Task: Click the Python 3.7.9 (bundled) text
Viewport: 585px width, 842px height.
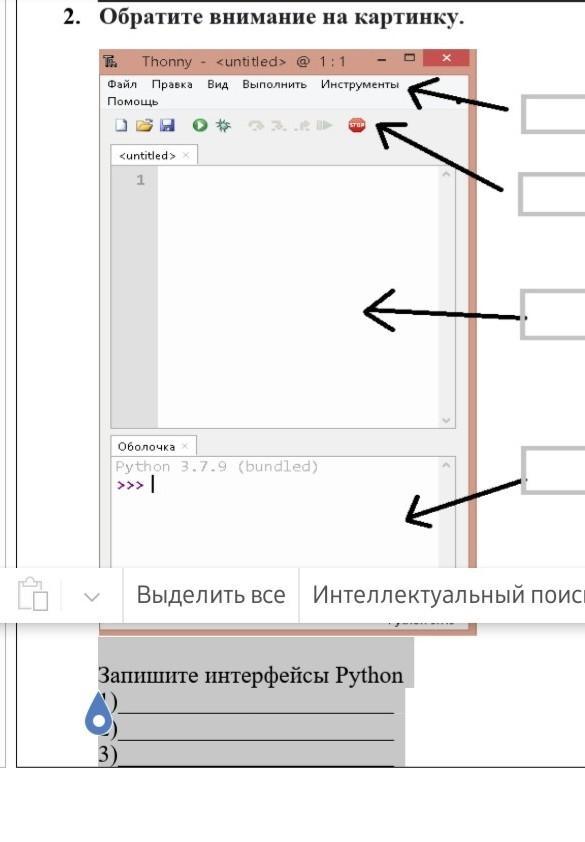Action: [217, 467]
